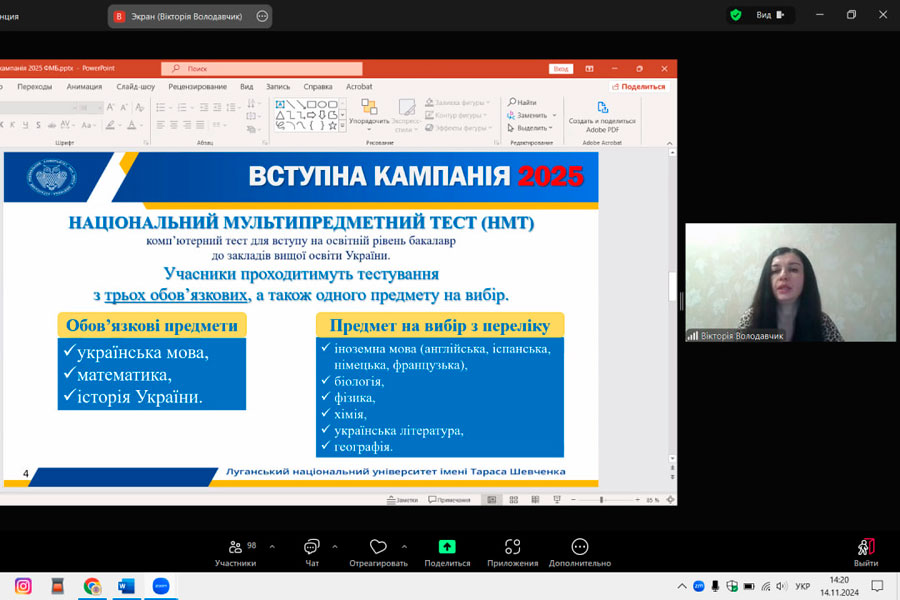
Task: Open Instagram from the Windows taskbar
Action: (x=23, y=586)
